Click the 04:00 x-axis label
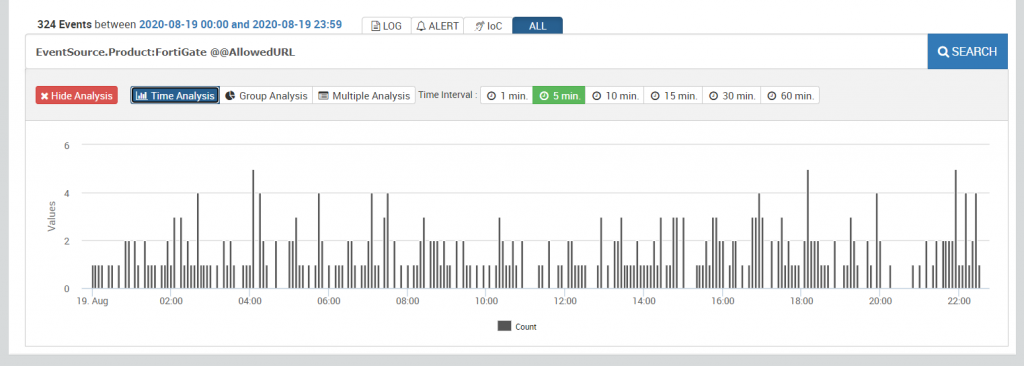 pyautogui.click(x=250, y=301)
